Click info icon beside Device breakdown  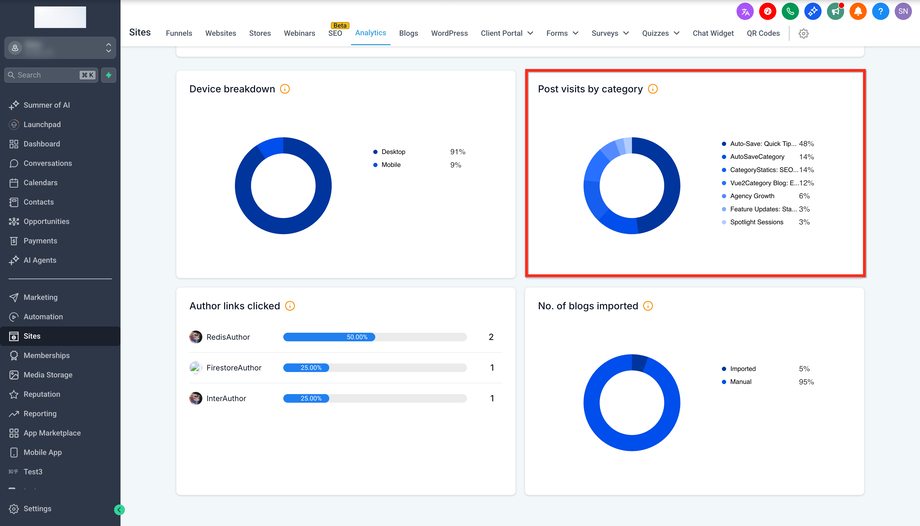pyautogui.click(x=285, y=89)
